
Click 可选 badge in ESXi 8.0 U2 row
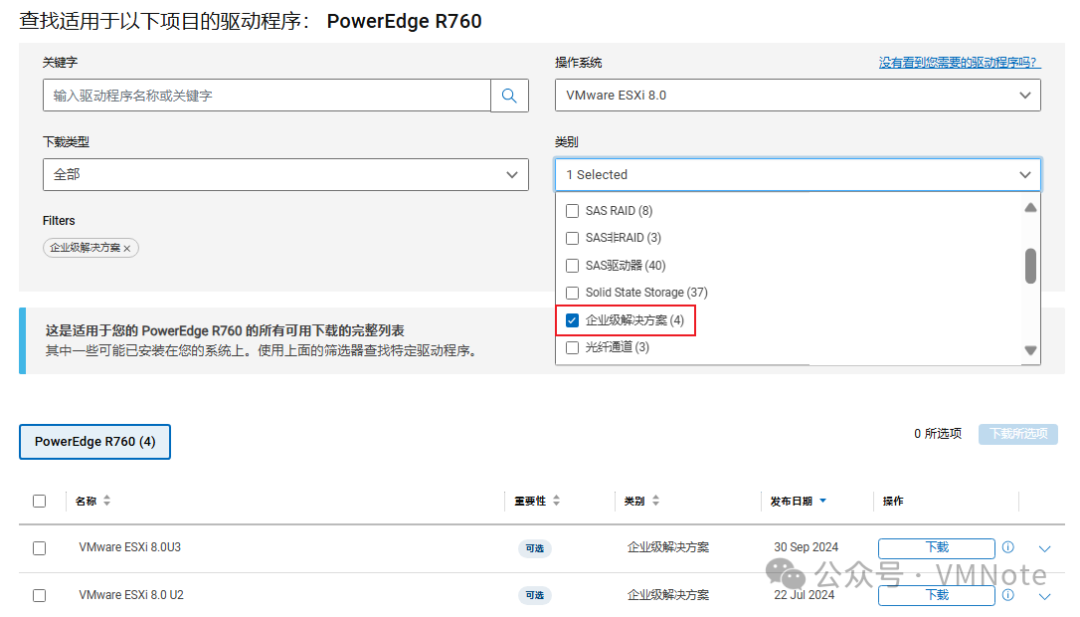tap(534, 596)
